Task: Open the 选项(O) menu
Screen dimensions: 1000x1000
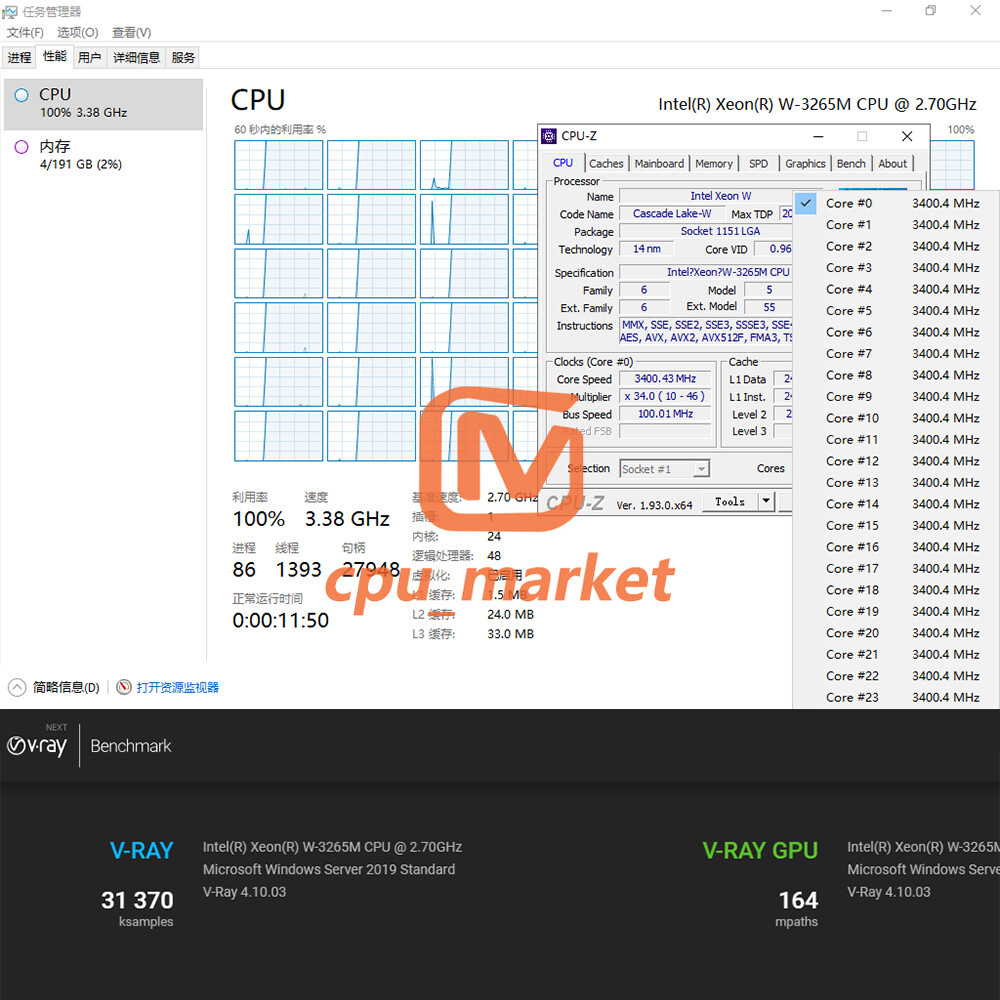Action: point(78,33)
